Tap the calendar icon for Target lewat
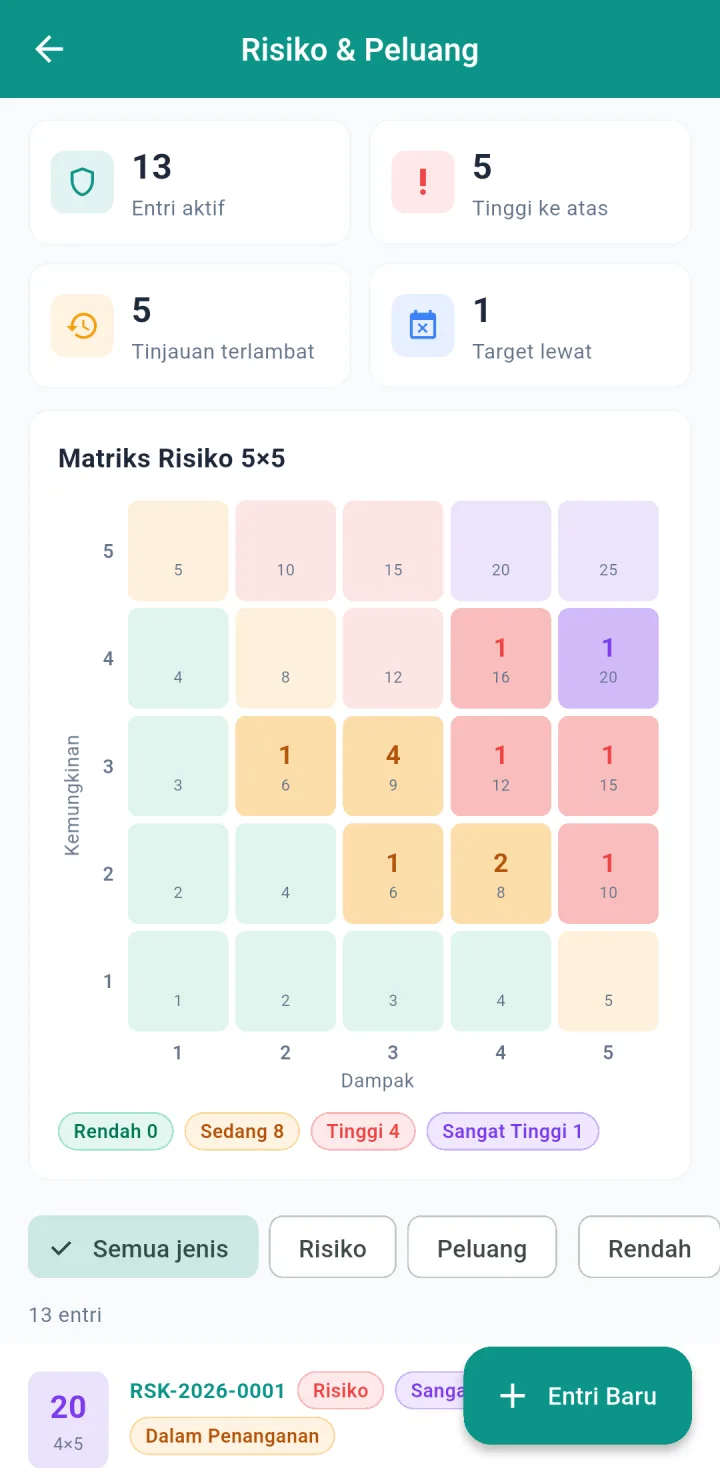The image size is (720, 1468). pos(422,325)
